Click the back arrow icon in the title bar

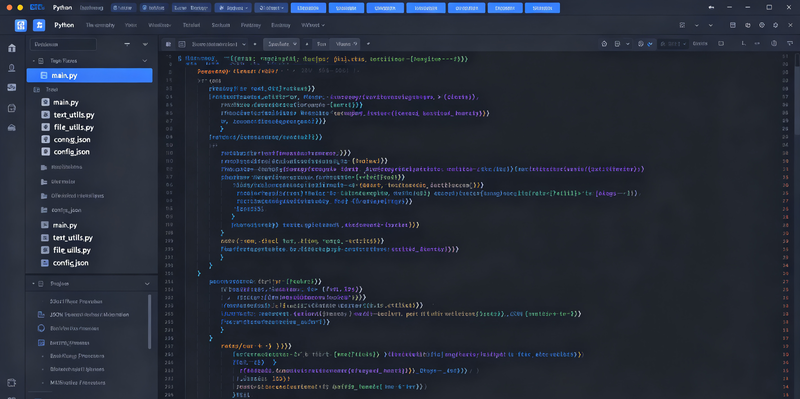711,8
